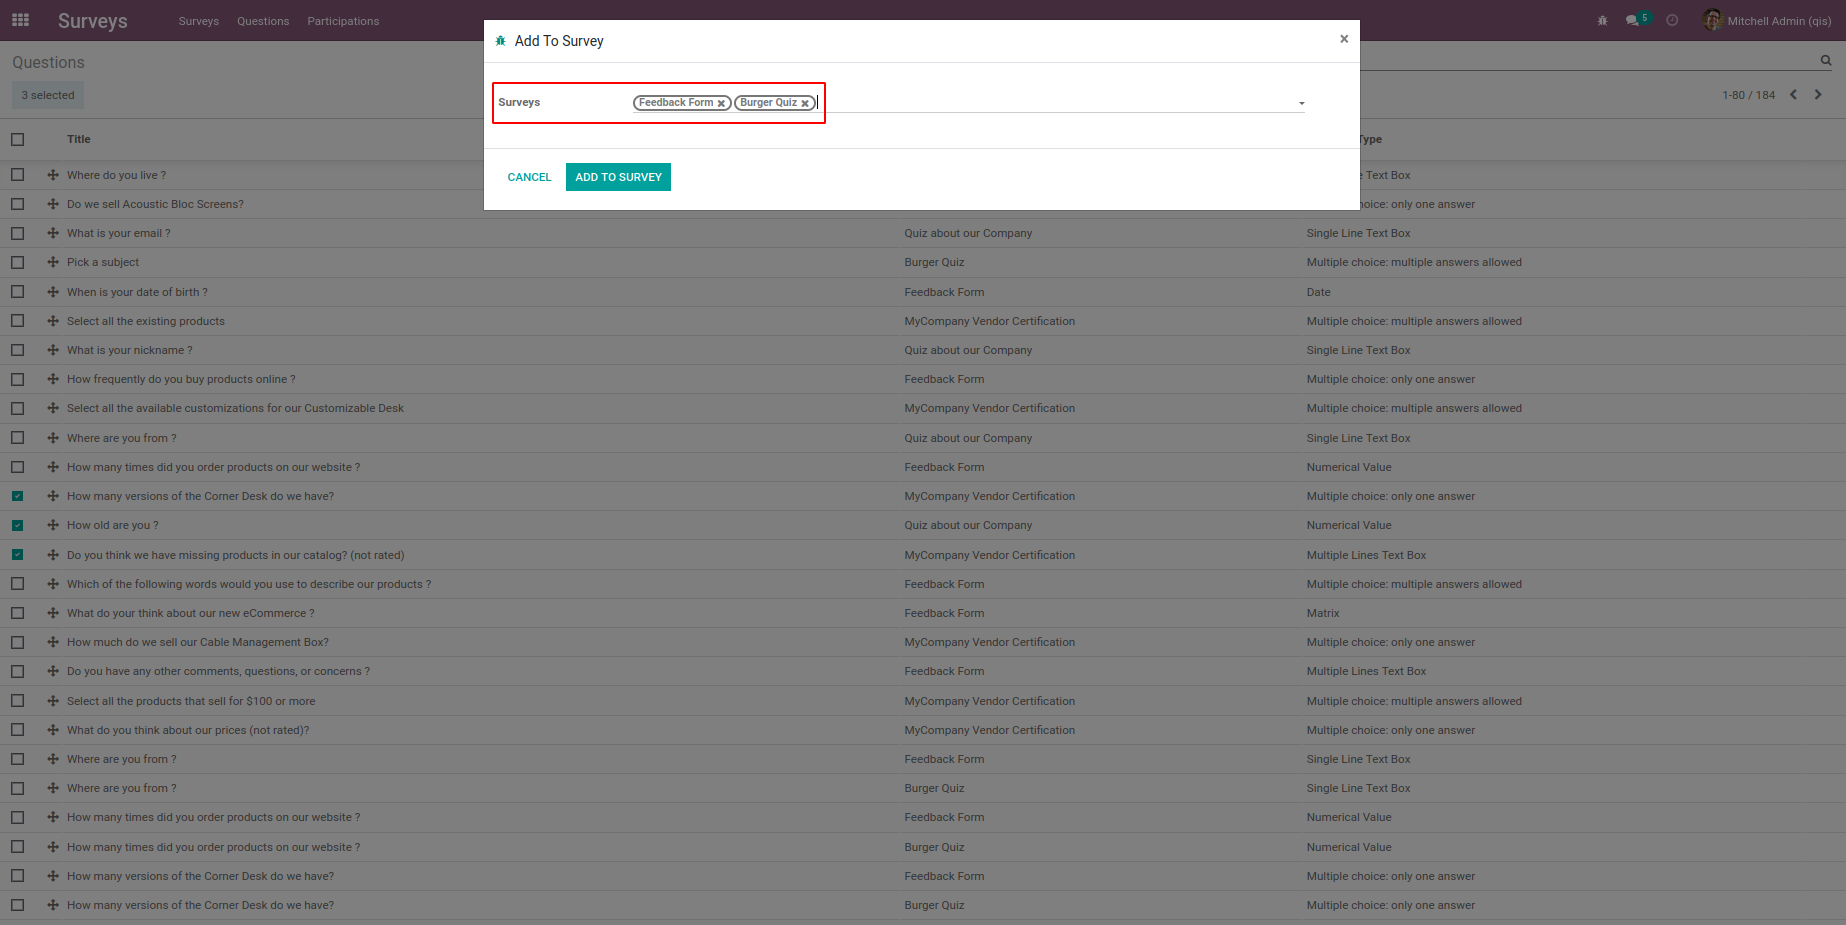Viewport: 1846px width, 925px height.
Task: Open the 'Which of the following words' question
Action: [x=249, y=584]
